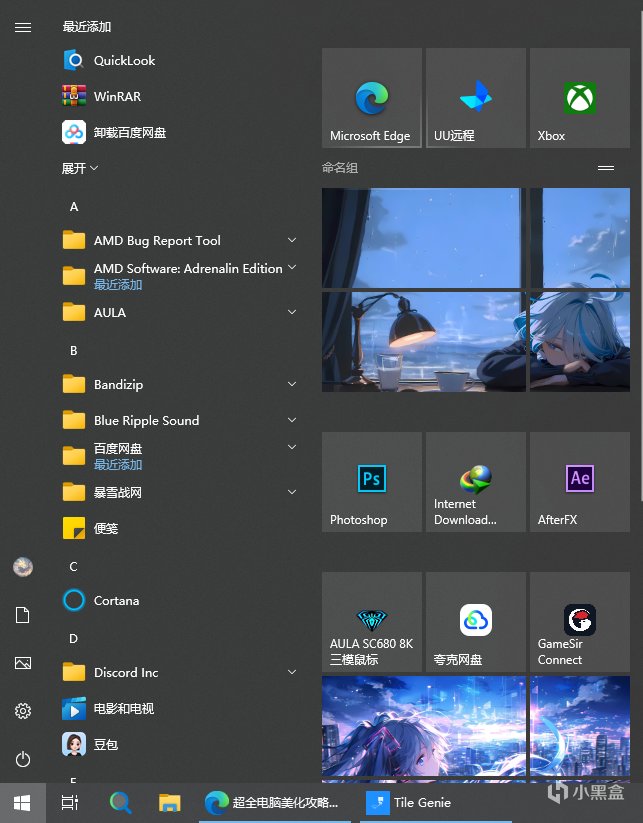Open the Microsoft Edge tile
The height and width of the screenshot is (823, 643).
(x=372, y=98)
